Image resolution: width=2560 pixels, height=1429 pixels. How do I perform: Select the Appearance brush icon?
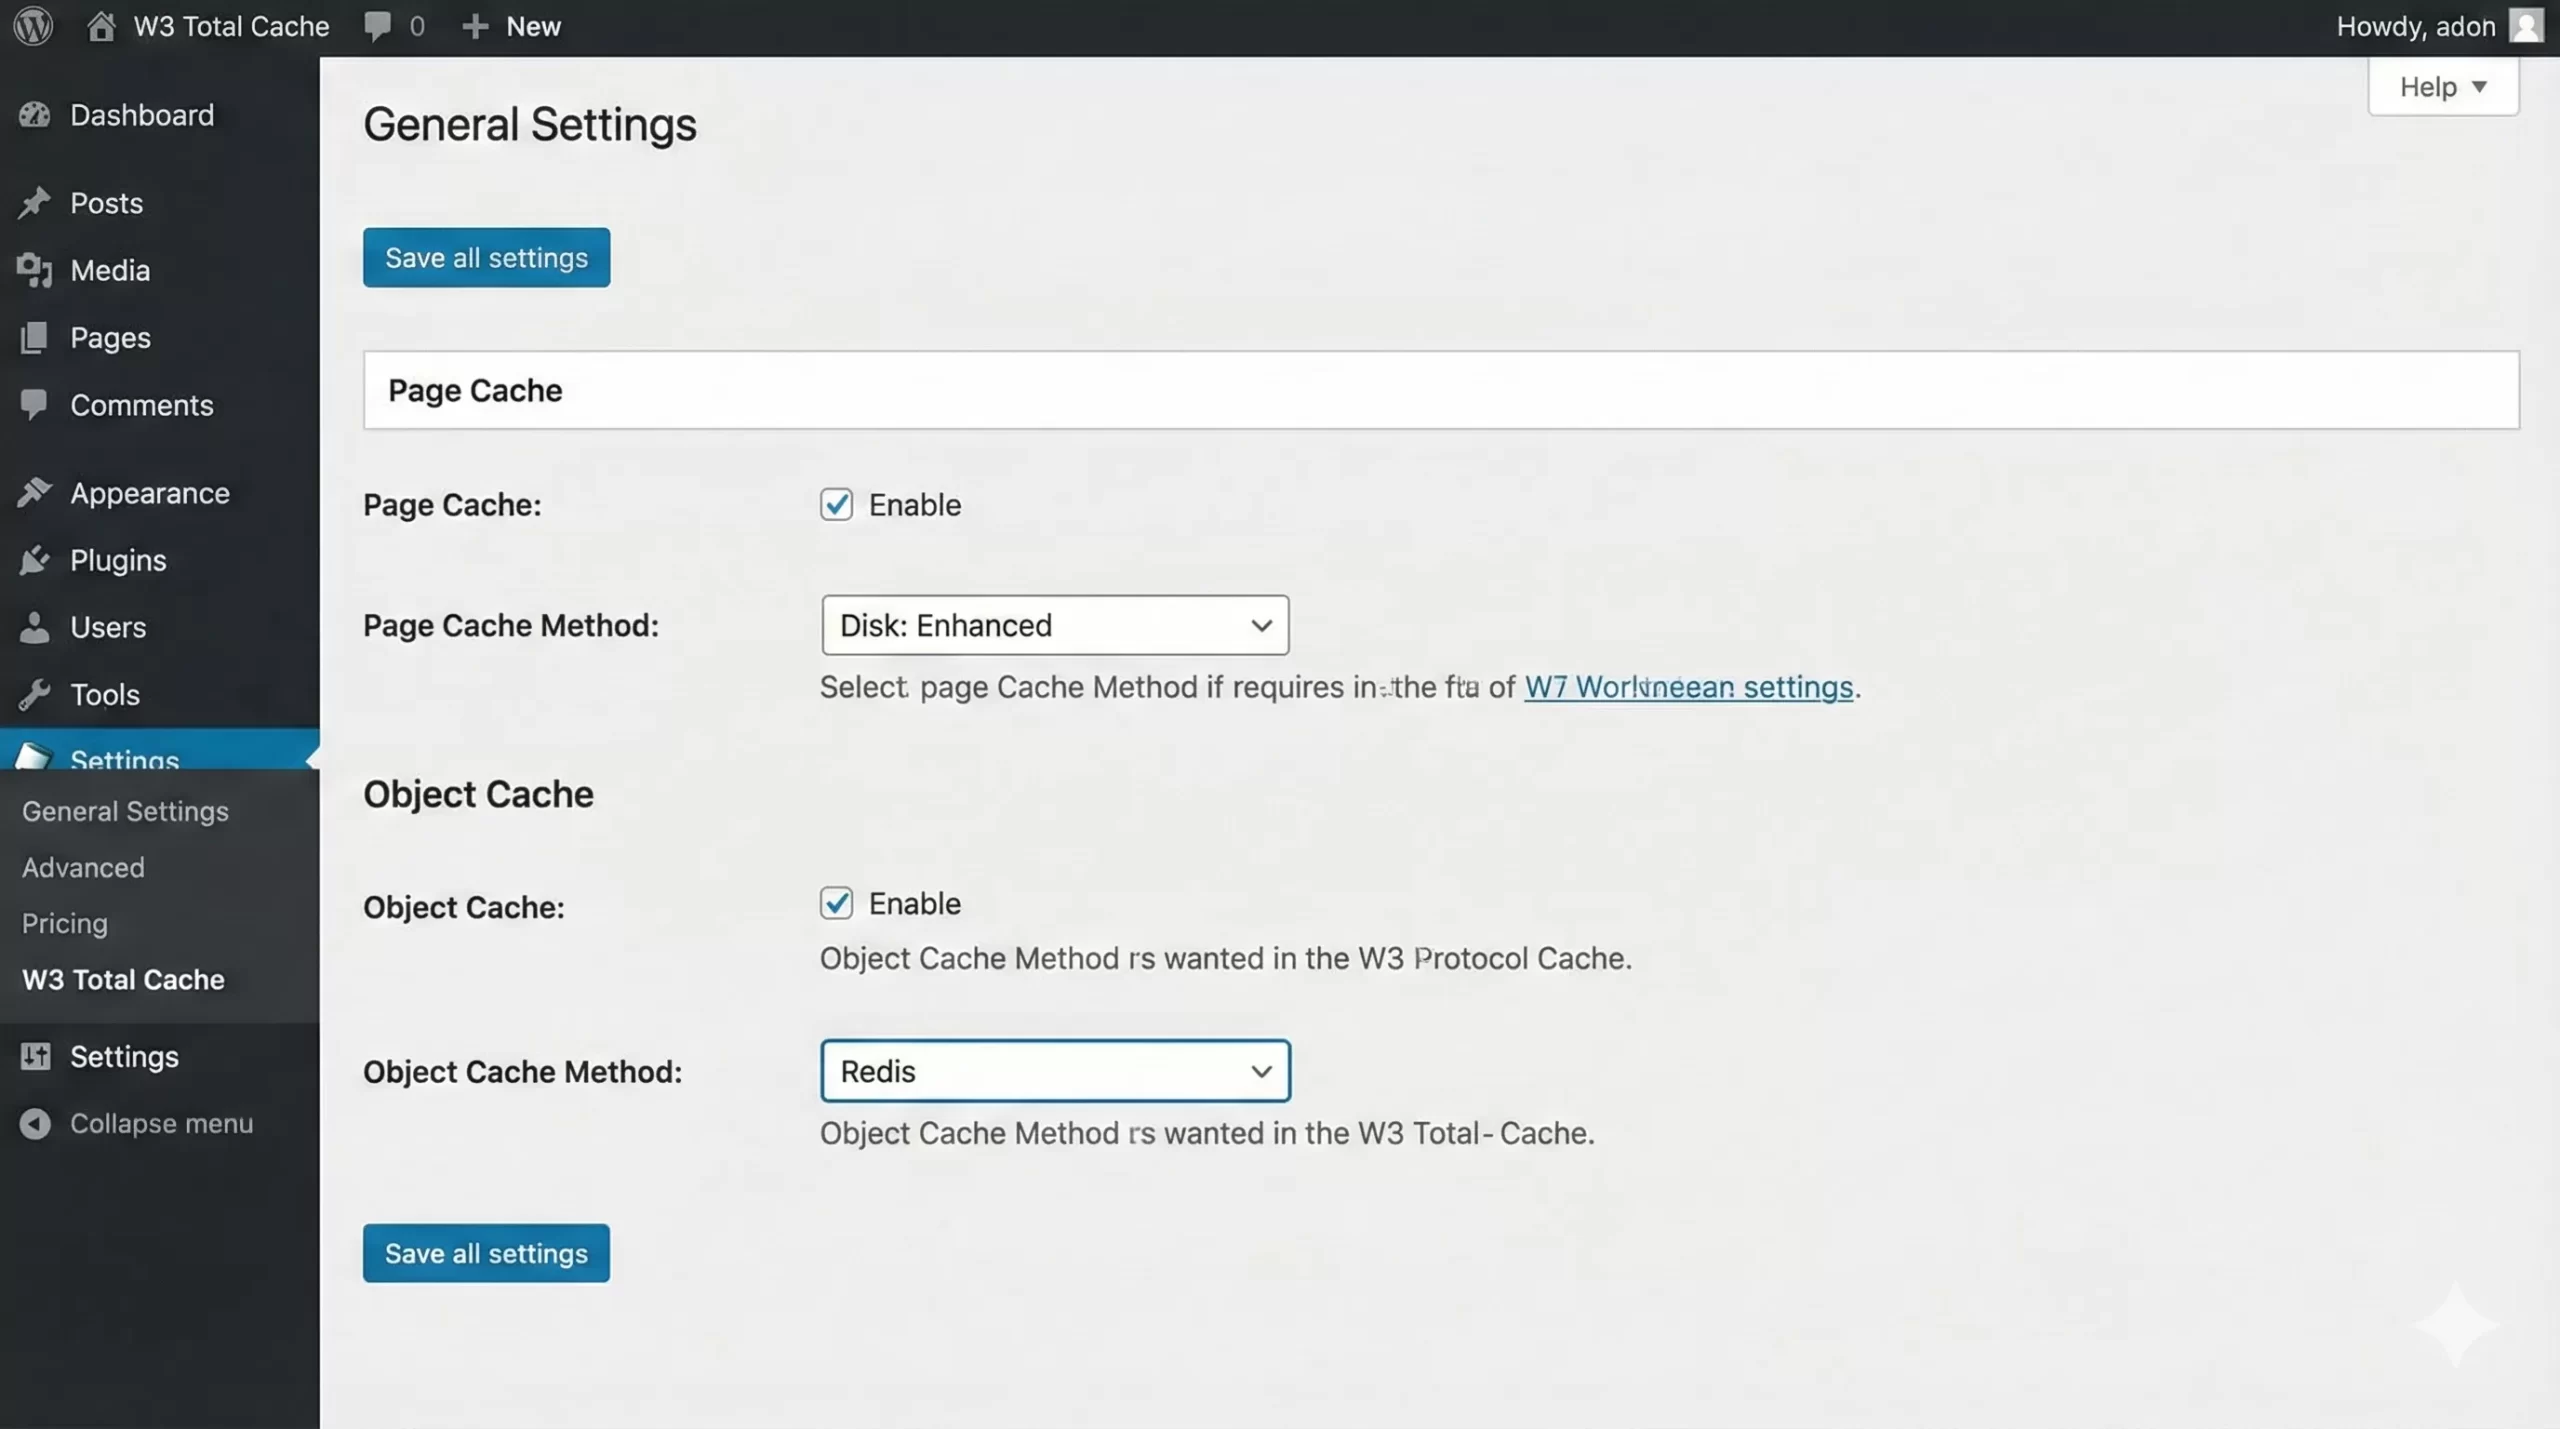pyautogui.click(x=35, y=492)
